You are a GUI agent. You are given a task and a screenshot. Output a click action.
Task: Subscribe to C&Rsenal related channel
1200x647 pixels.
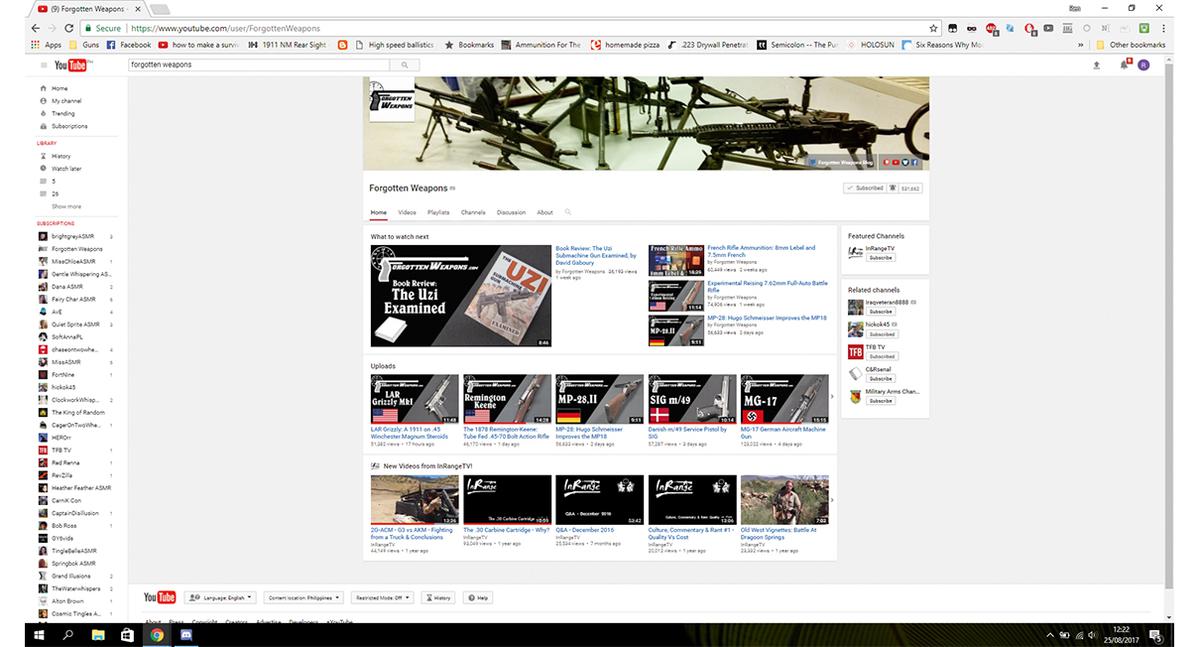coord(881,379)
